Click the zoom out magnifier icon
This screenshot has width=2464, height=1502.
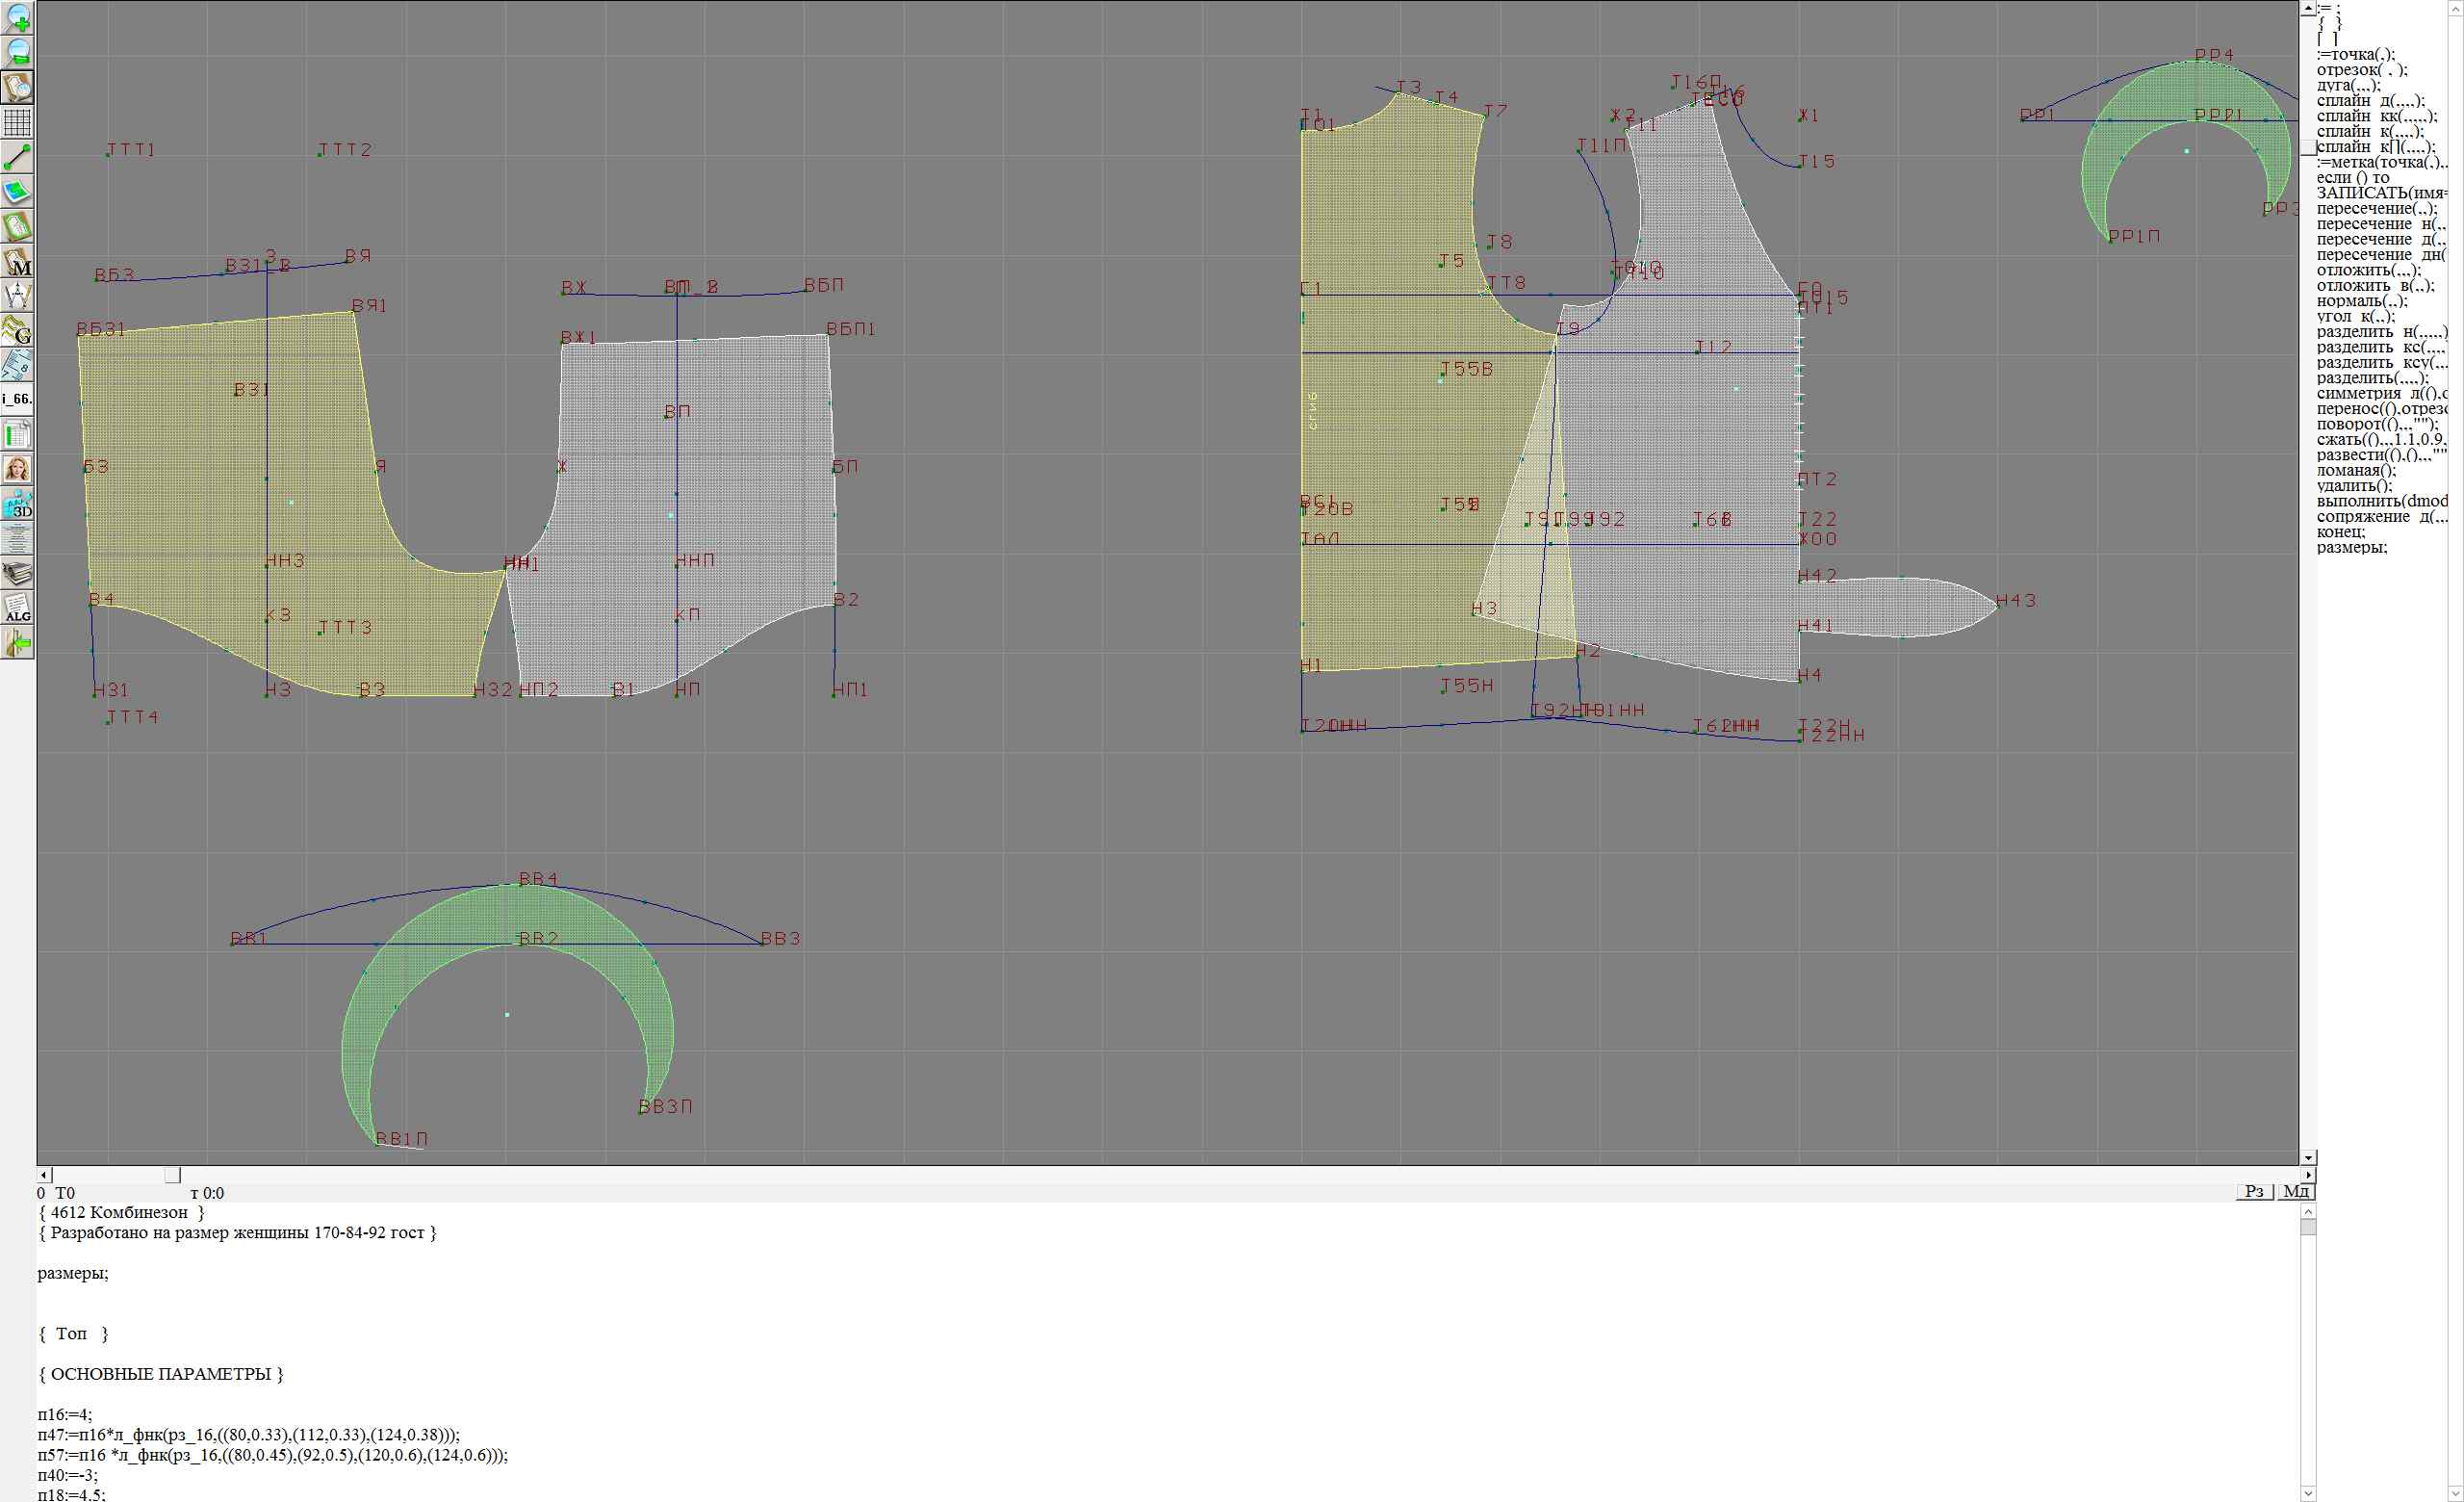(18, 52)
